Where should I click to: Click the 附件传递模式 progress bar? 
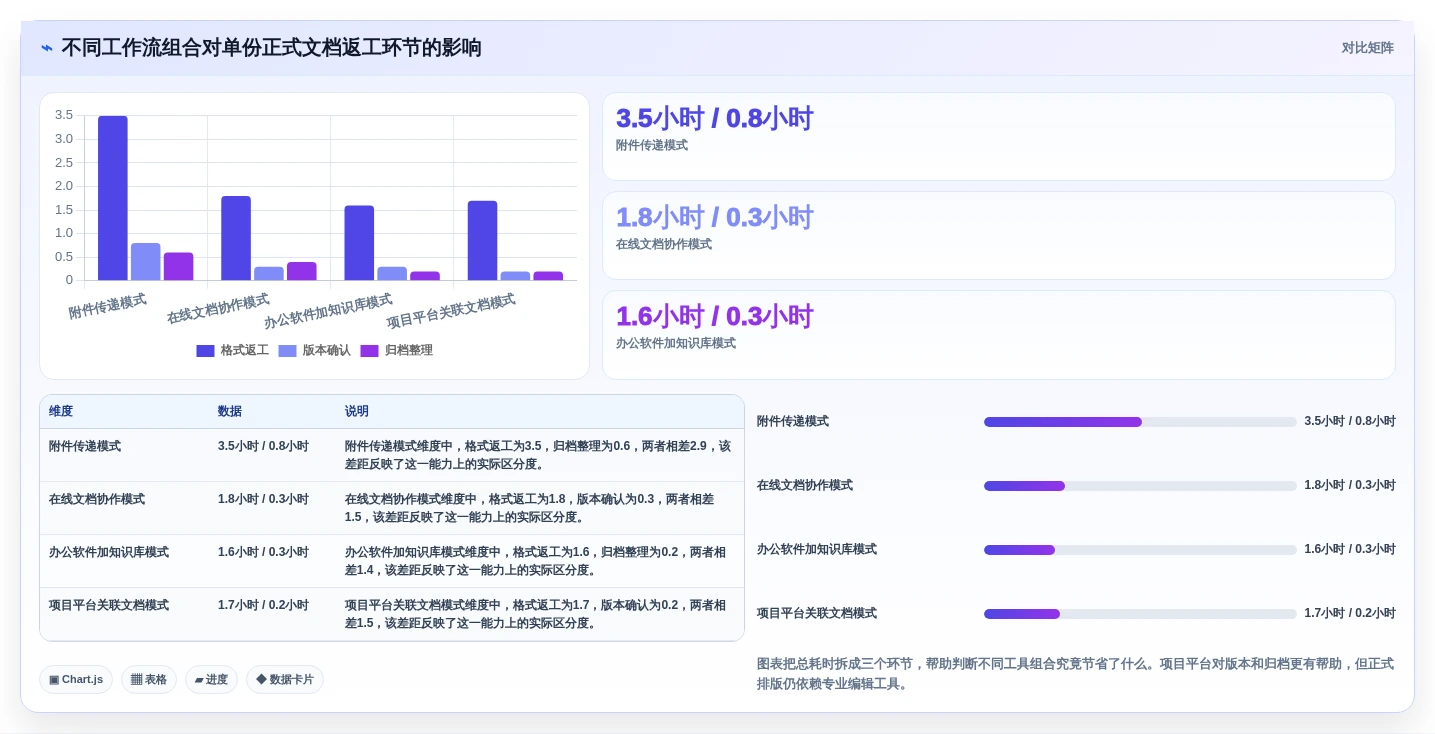[x=1140, y=422]
